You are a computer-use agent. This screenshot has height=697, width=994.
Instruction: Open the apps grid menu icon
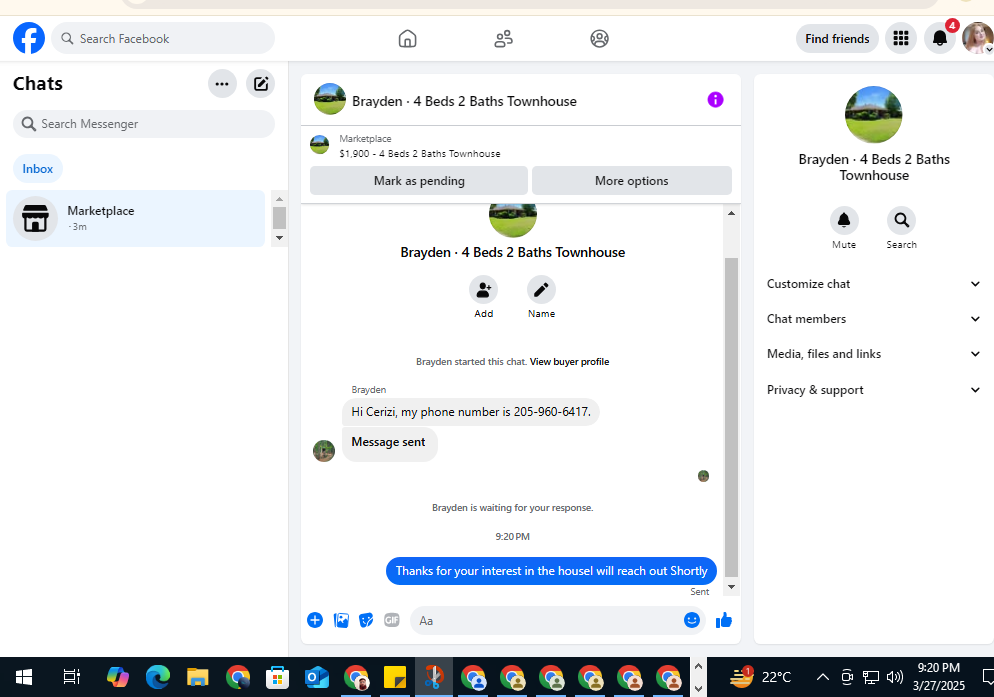(x=901, y=39)
